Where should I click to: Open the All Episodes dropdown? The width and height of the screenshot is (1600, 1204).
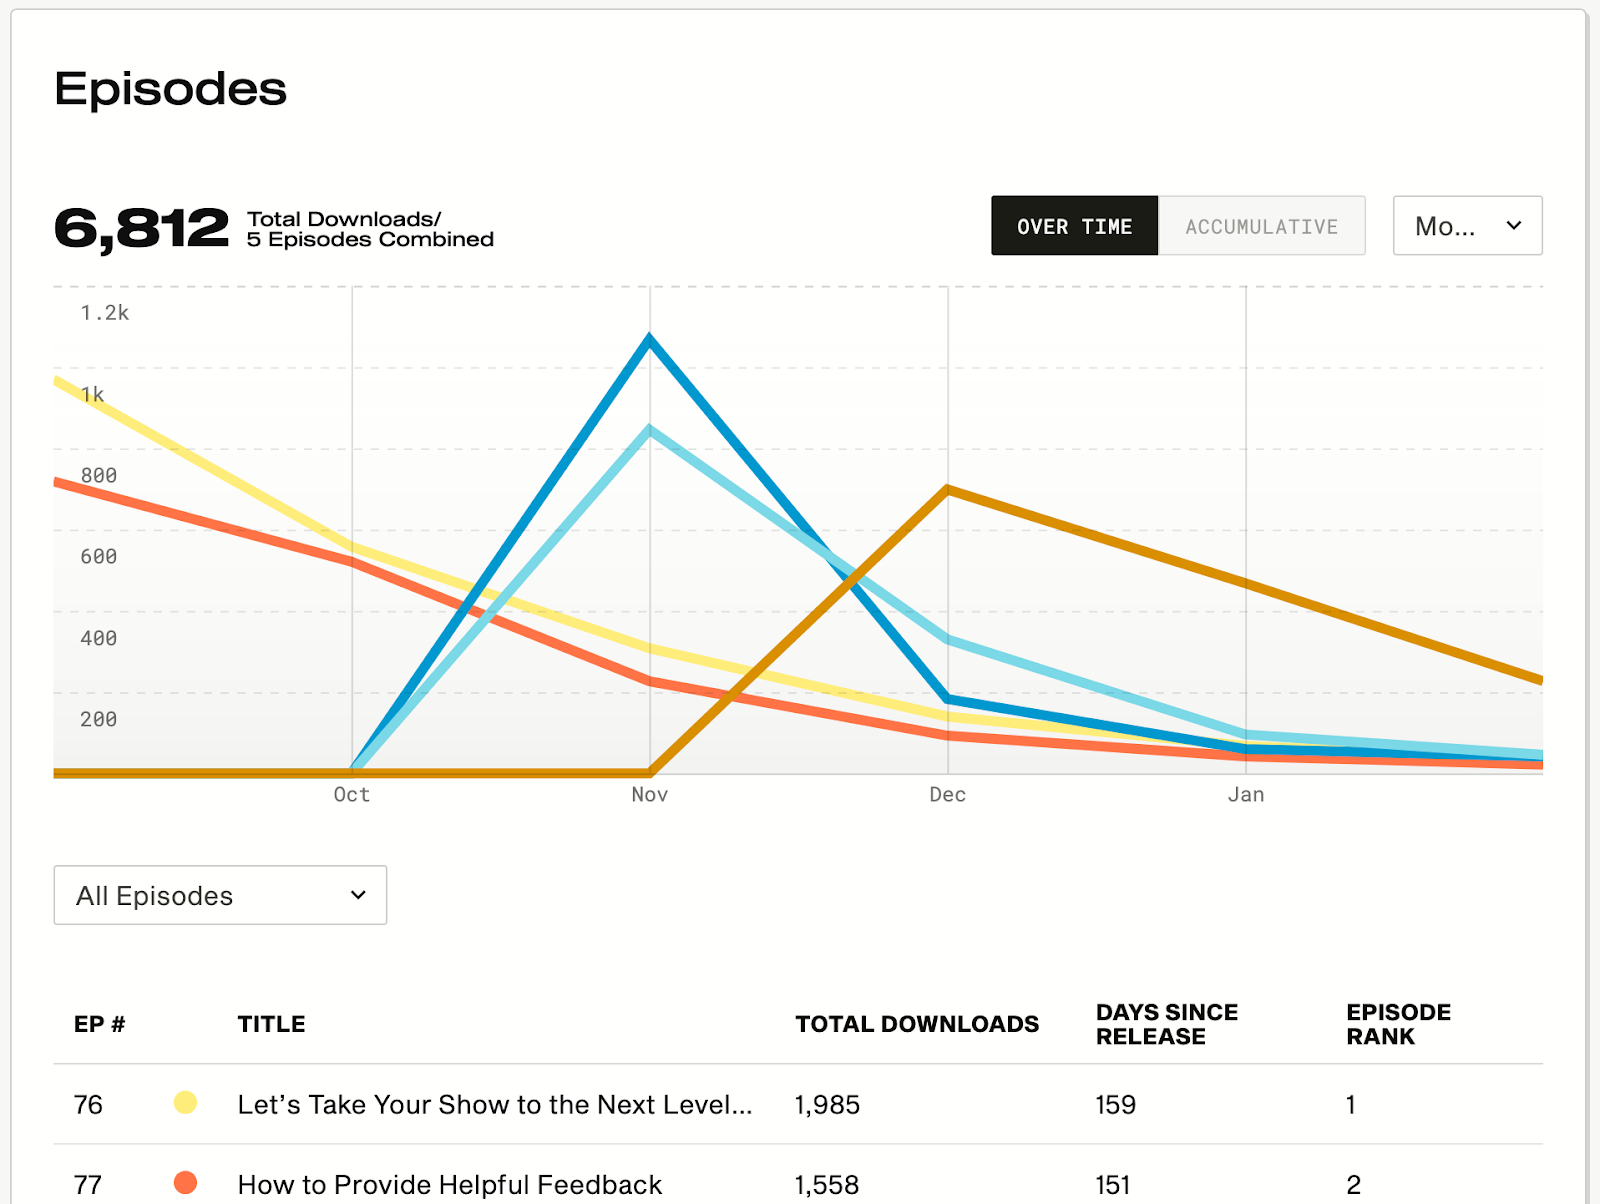click(219, 895)
